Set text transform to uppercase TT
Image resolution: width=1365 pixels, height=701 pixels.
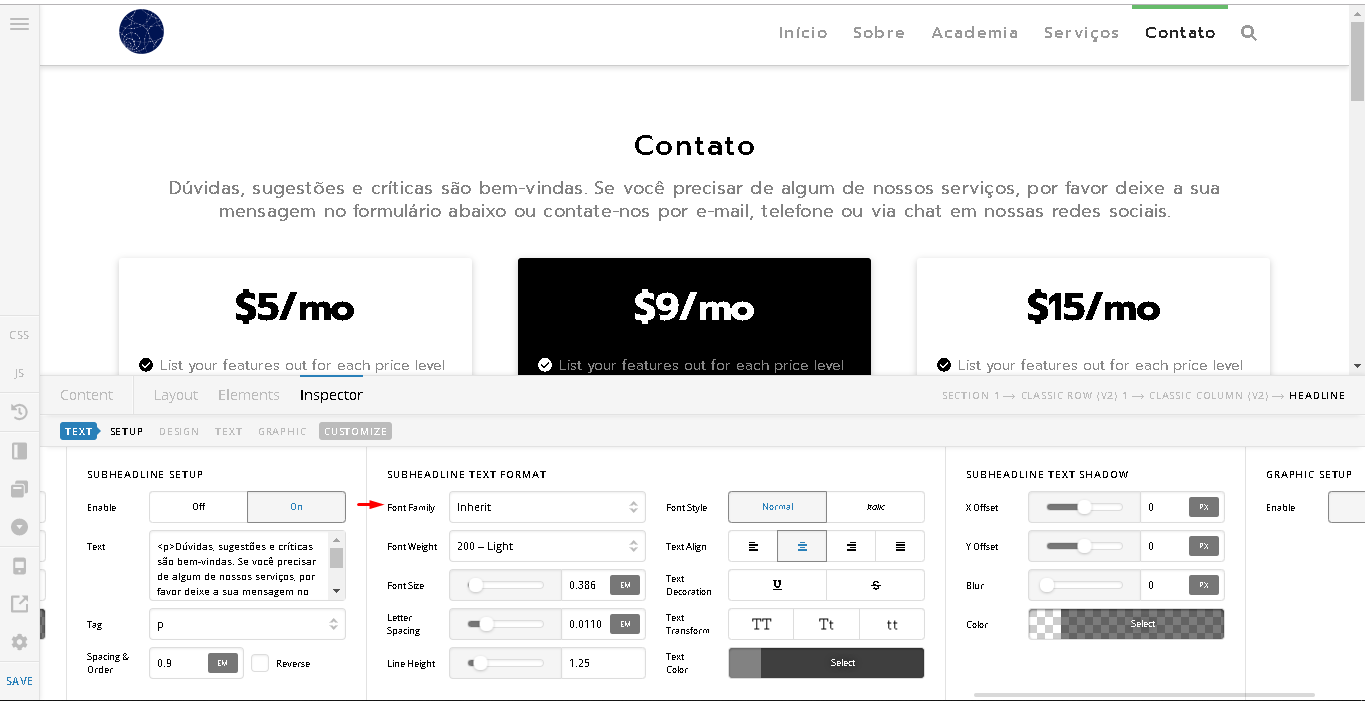point(761,624)
